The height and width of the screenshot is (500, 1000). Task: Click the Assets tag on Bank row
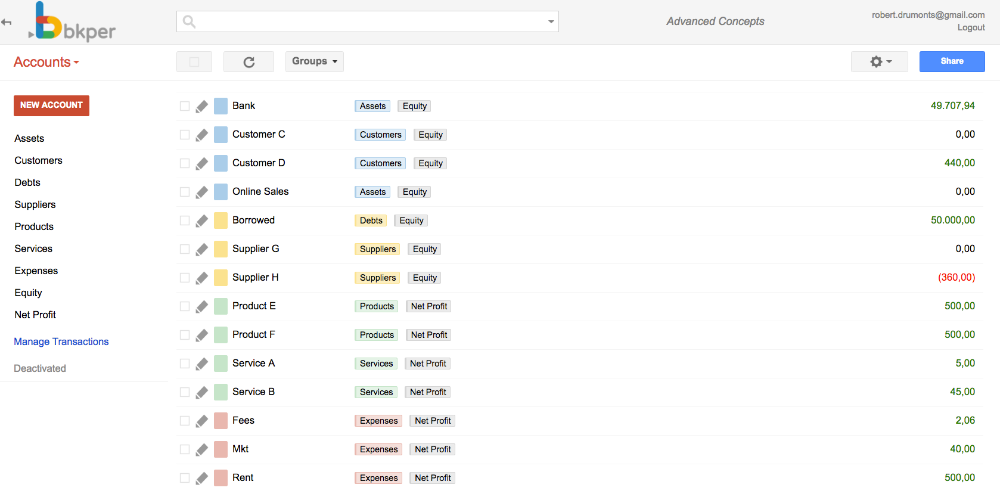pos(372,106)
